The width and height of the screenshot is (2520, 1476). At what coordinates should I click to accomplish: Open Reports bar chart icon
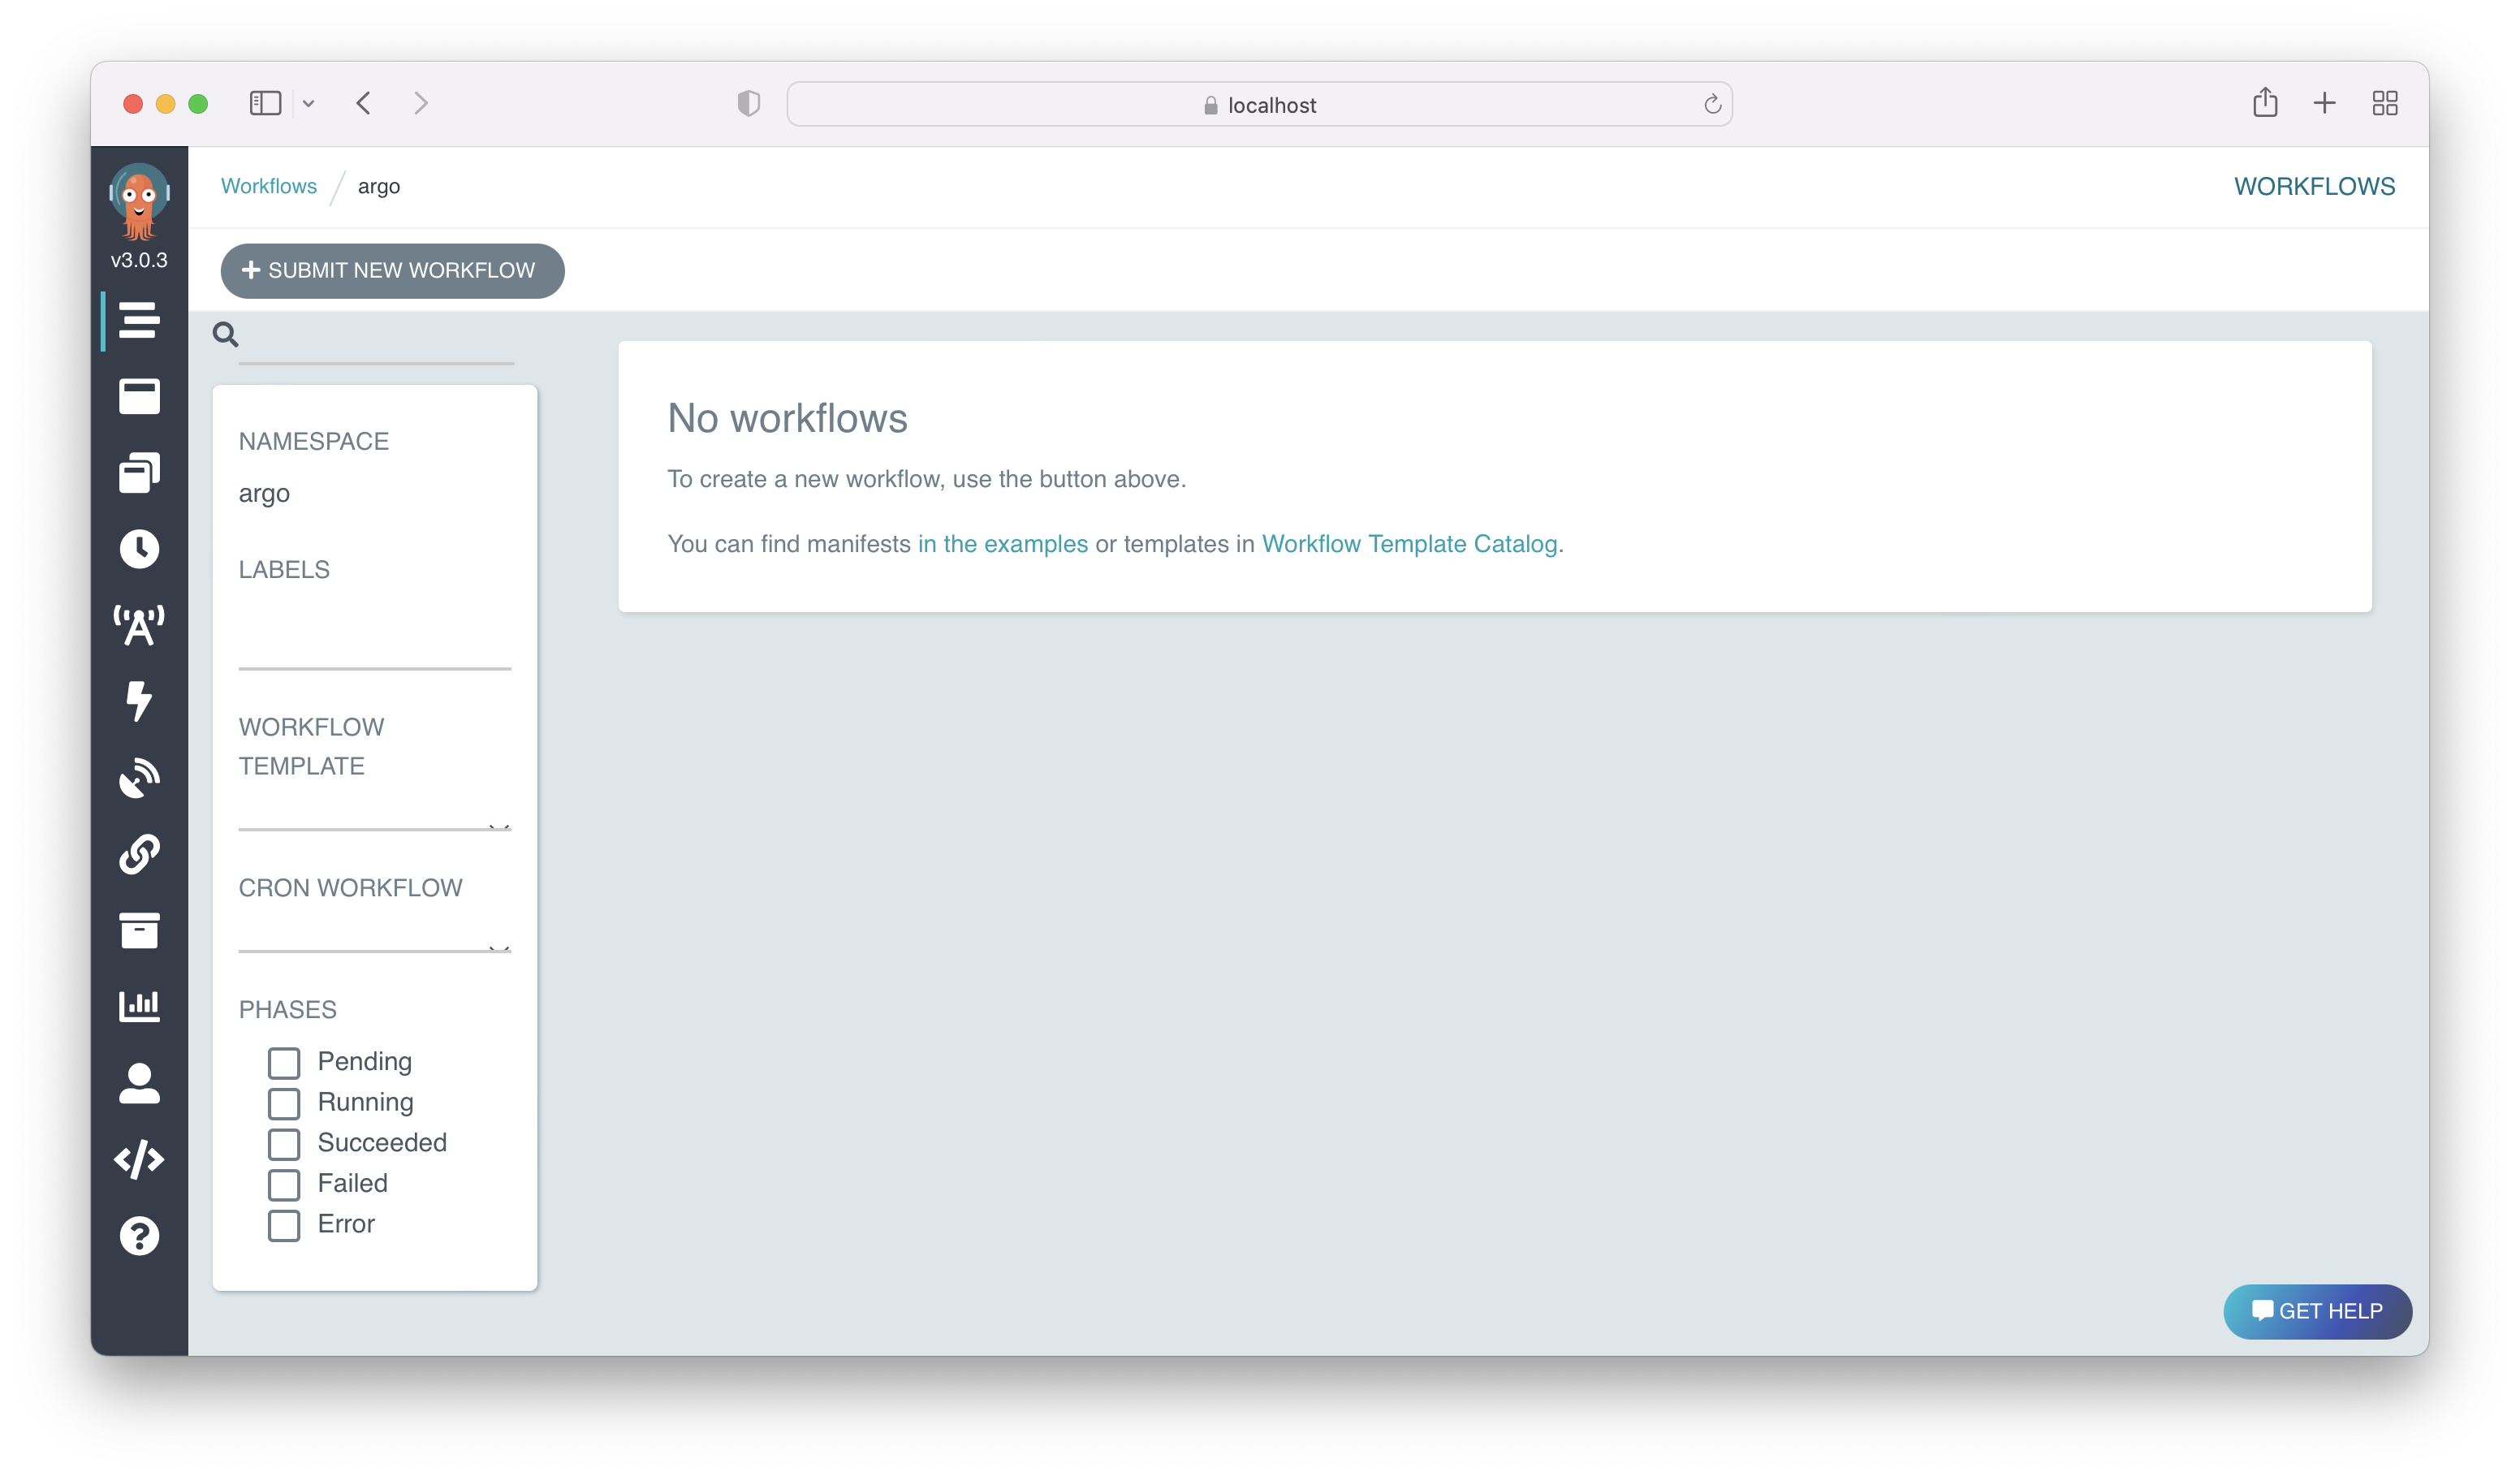coord(139,1006)
